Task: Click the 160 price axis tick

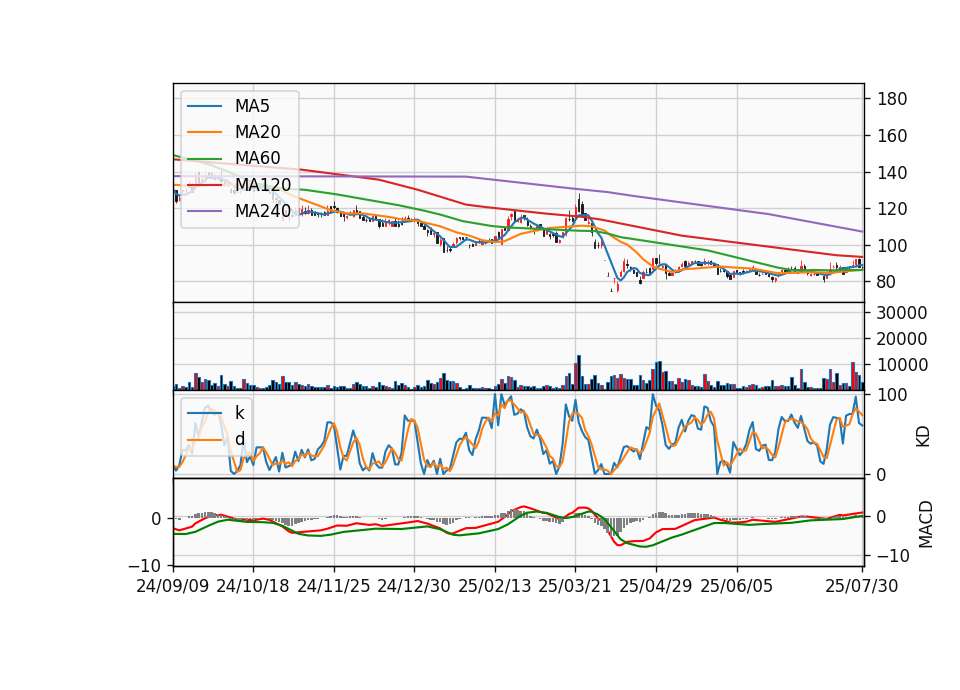Action: point(892,136)
